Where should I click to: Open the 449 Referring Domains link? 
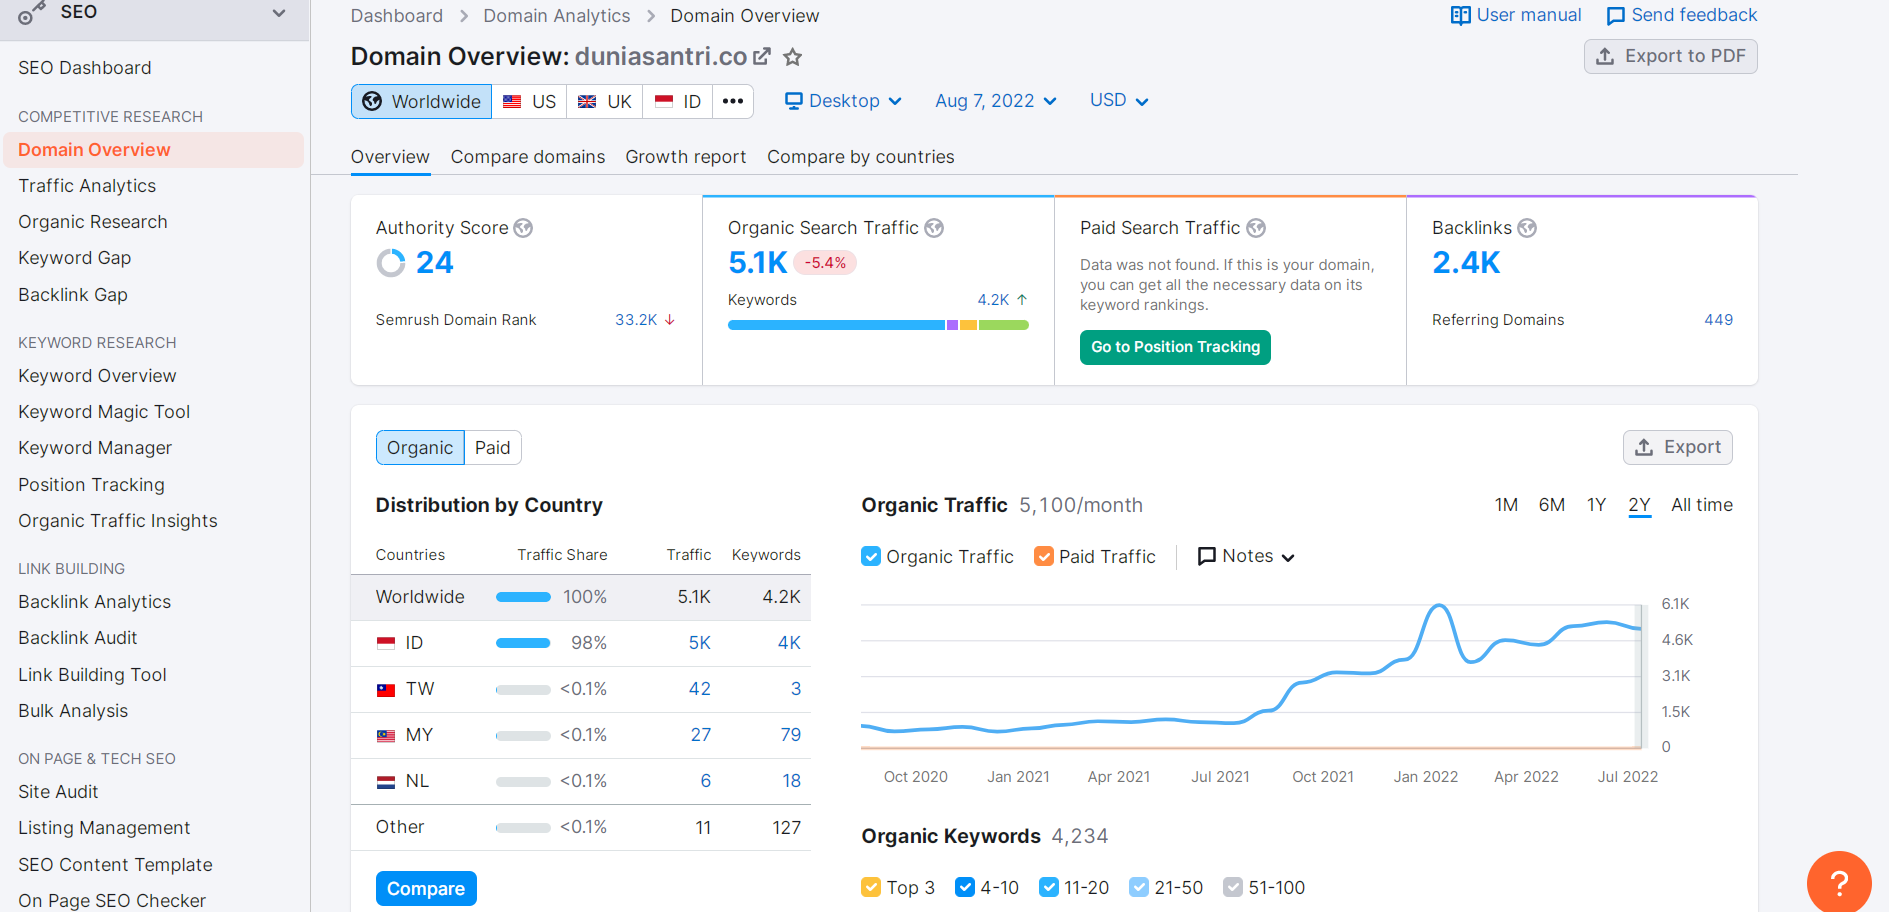[x=1719, y=320]
